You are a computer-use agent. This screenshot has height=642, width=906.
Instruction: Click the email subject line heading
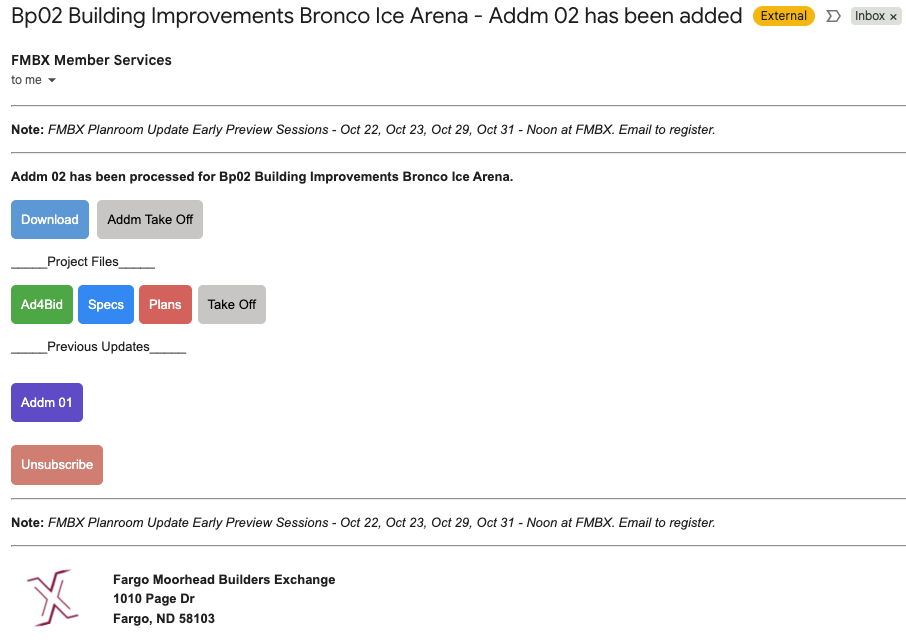[376, 16]
